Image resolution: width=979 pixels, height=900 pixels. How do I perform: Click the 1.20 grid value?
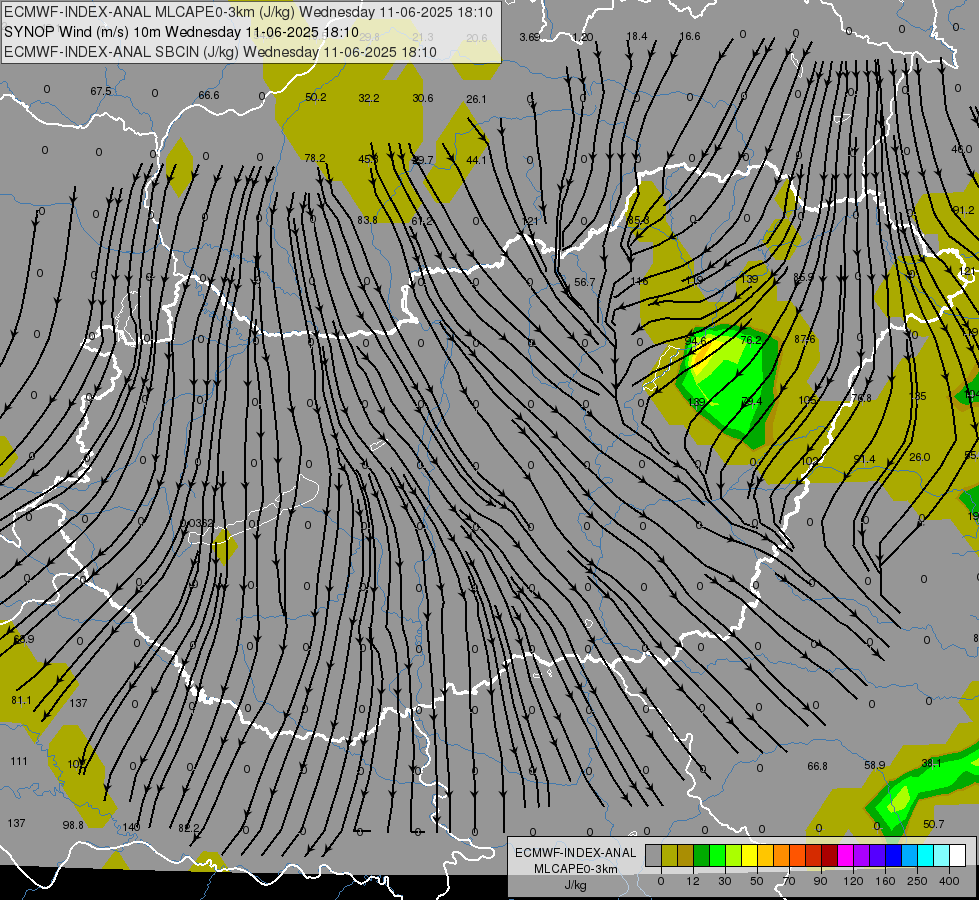tap(583, 37)
